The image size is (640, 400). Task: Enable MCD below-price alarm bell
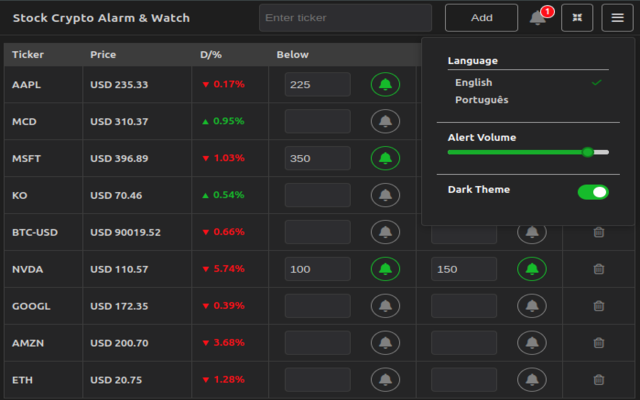point(385,121)
